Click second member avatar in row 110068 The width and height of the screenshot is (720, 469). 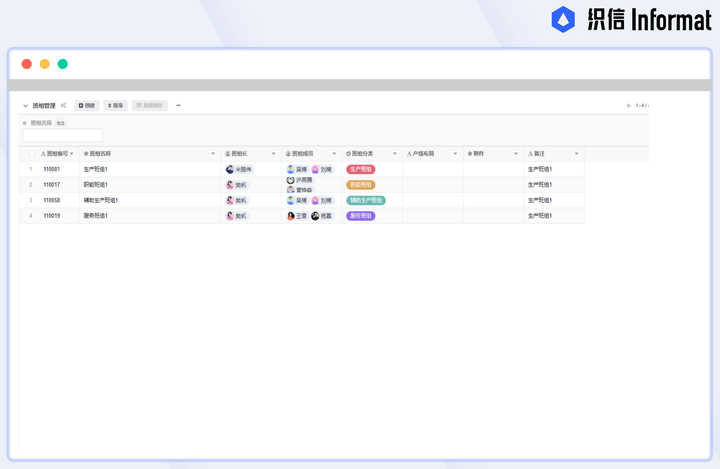point(315,200)
